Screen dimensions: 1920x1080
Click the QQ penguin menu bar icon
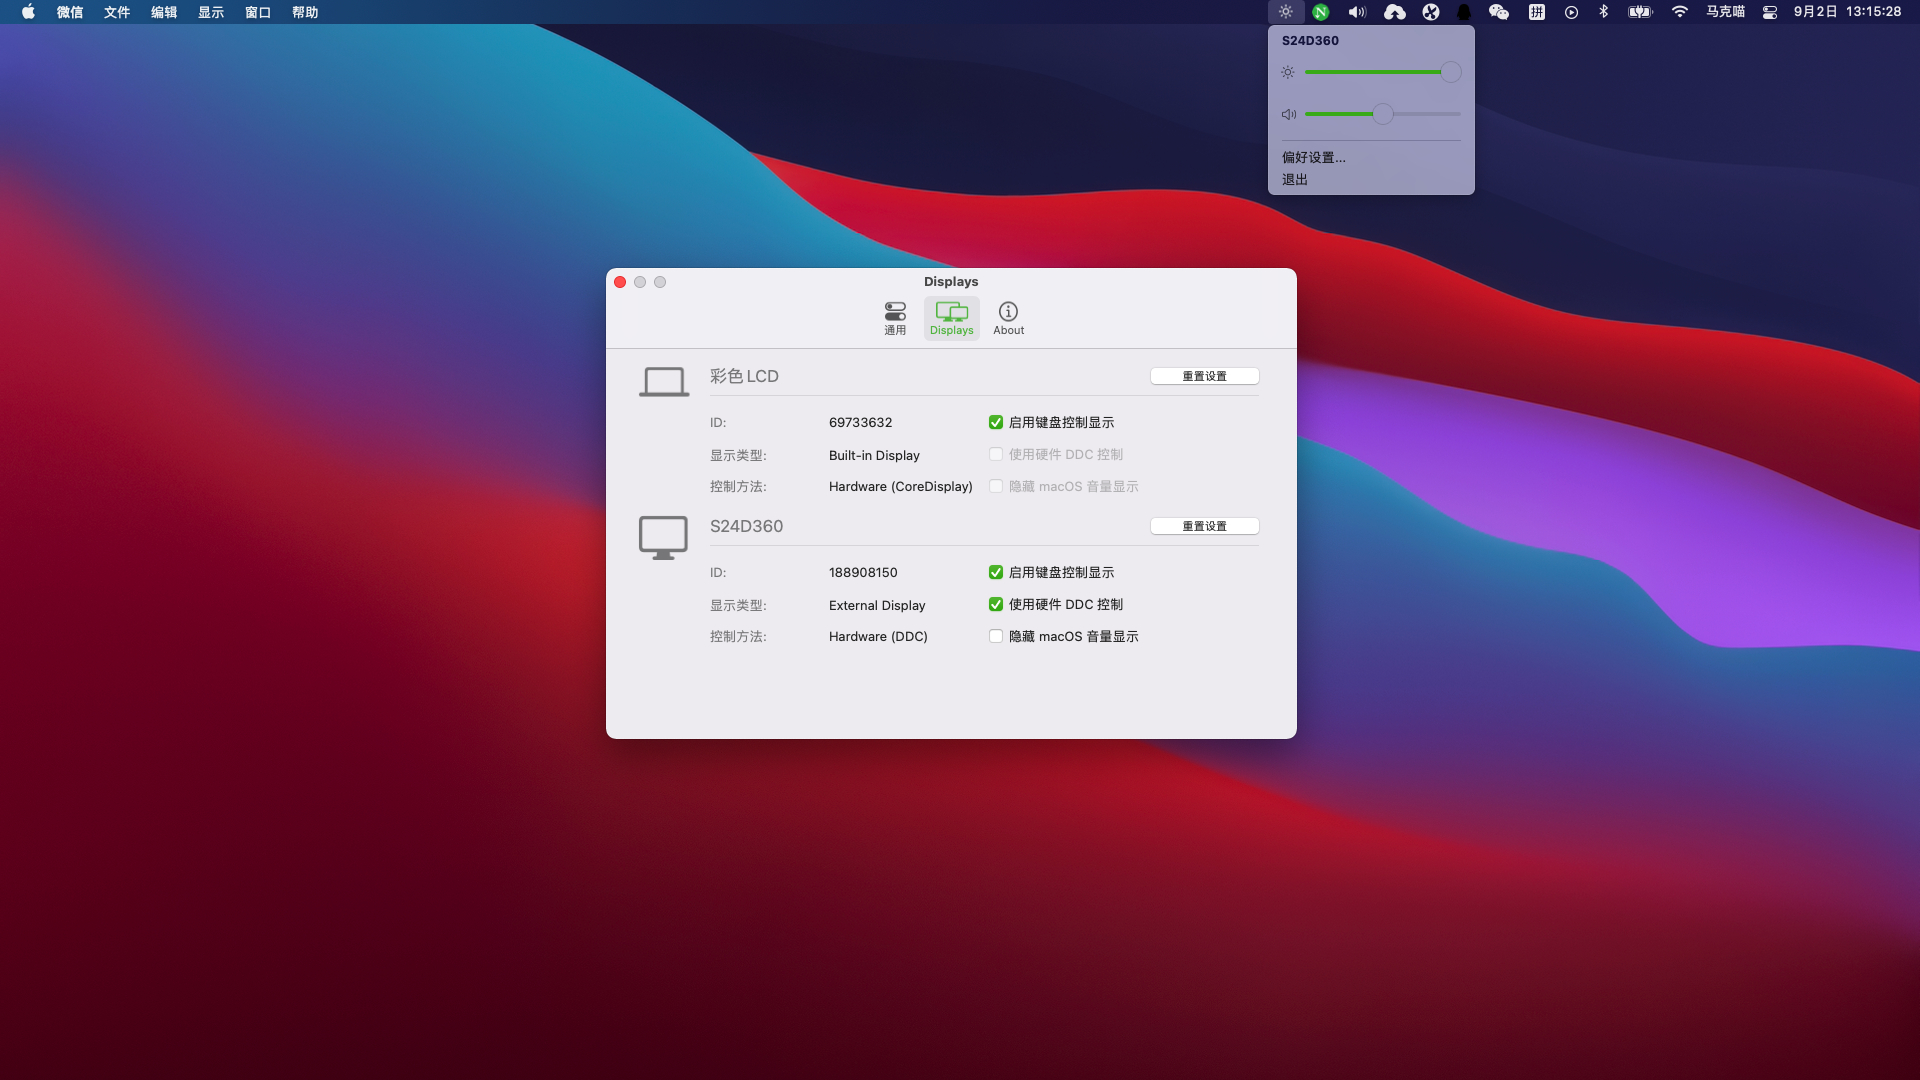[1464, 12]
